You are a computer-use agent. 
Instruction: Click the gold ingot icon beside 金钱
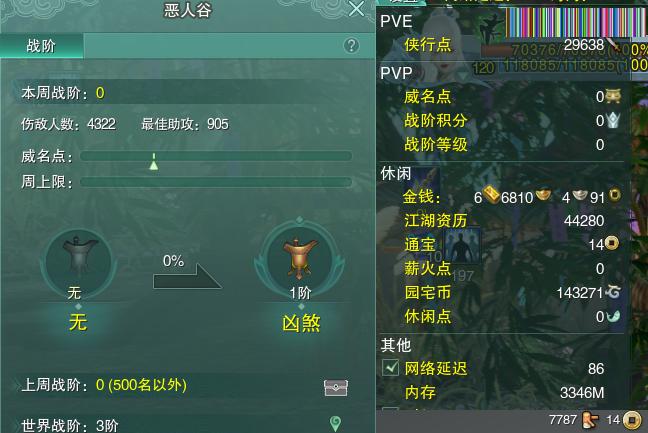tap(491, 195)
